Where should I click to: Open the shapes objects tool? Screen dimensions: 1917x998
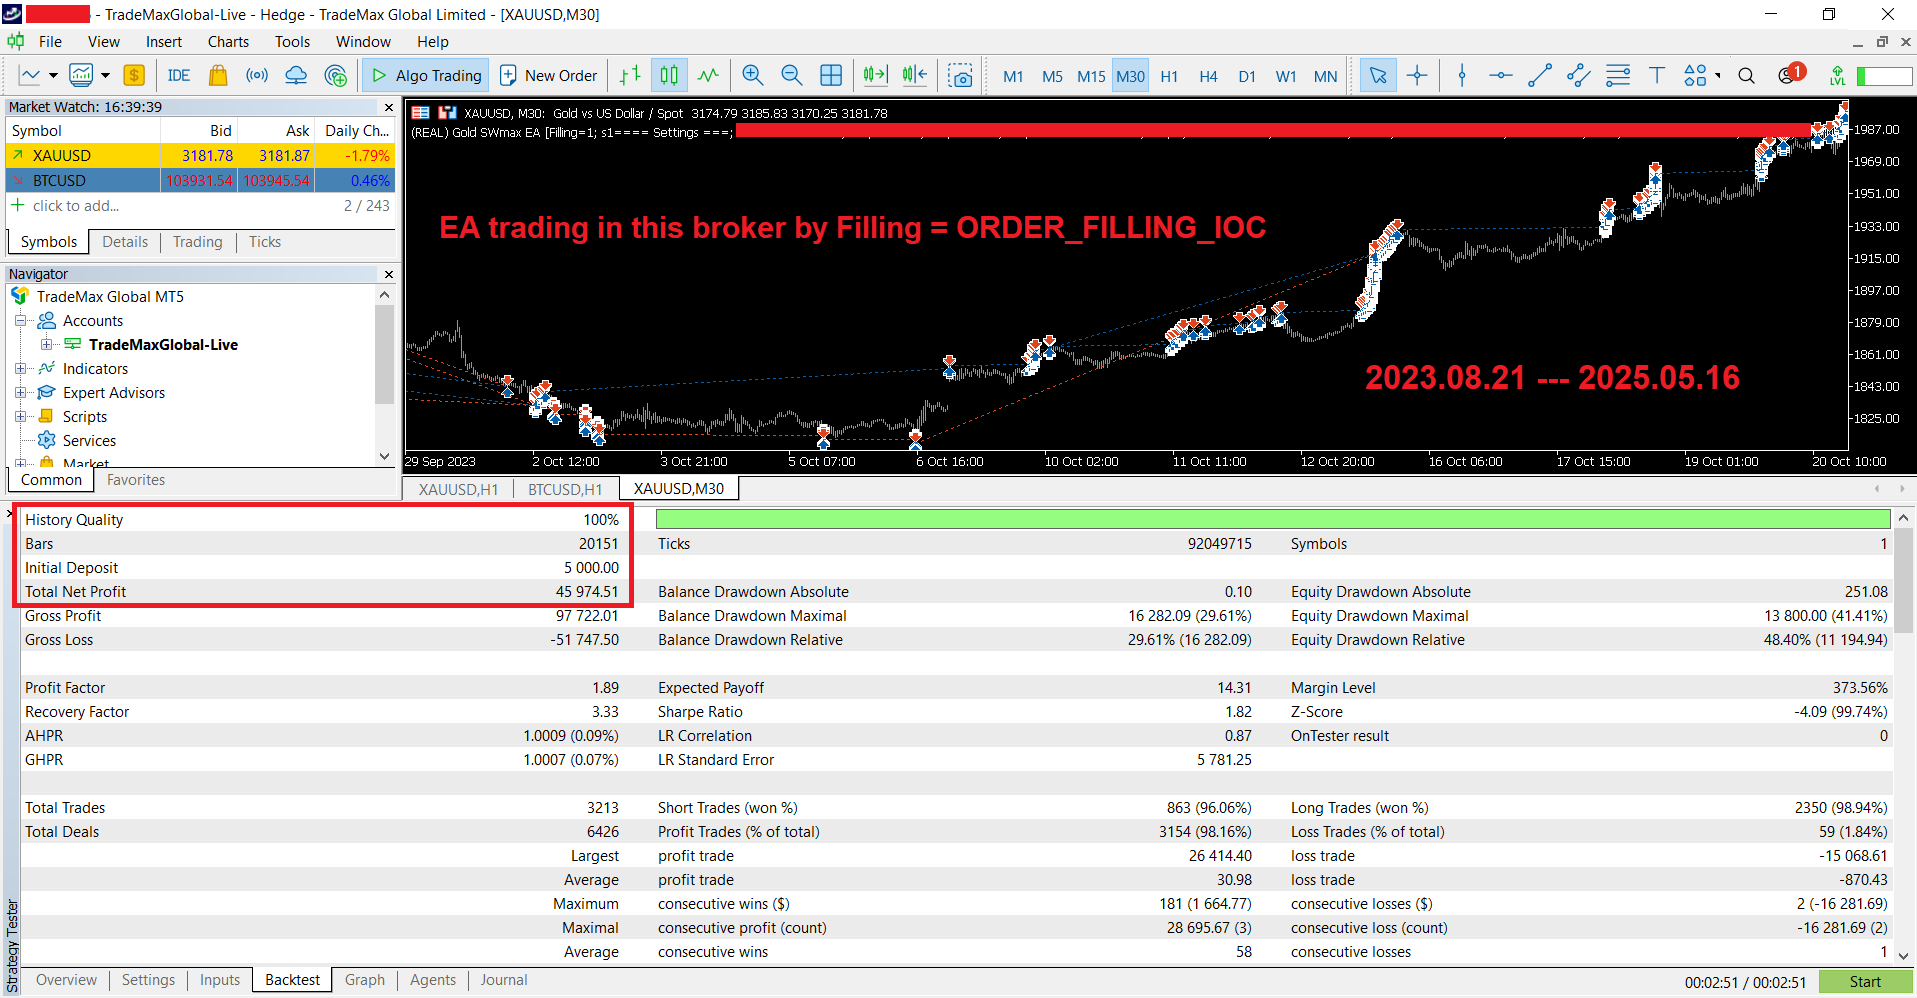tap(1695, 75)
